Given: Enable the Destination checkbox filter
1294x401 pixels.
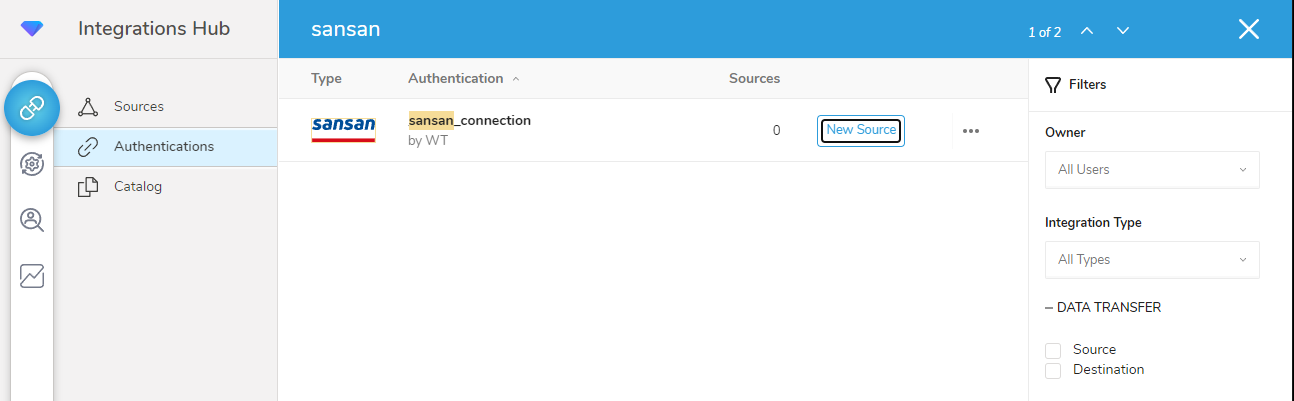Looking at the screenshot, I should [1053, 371].
